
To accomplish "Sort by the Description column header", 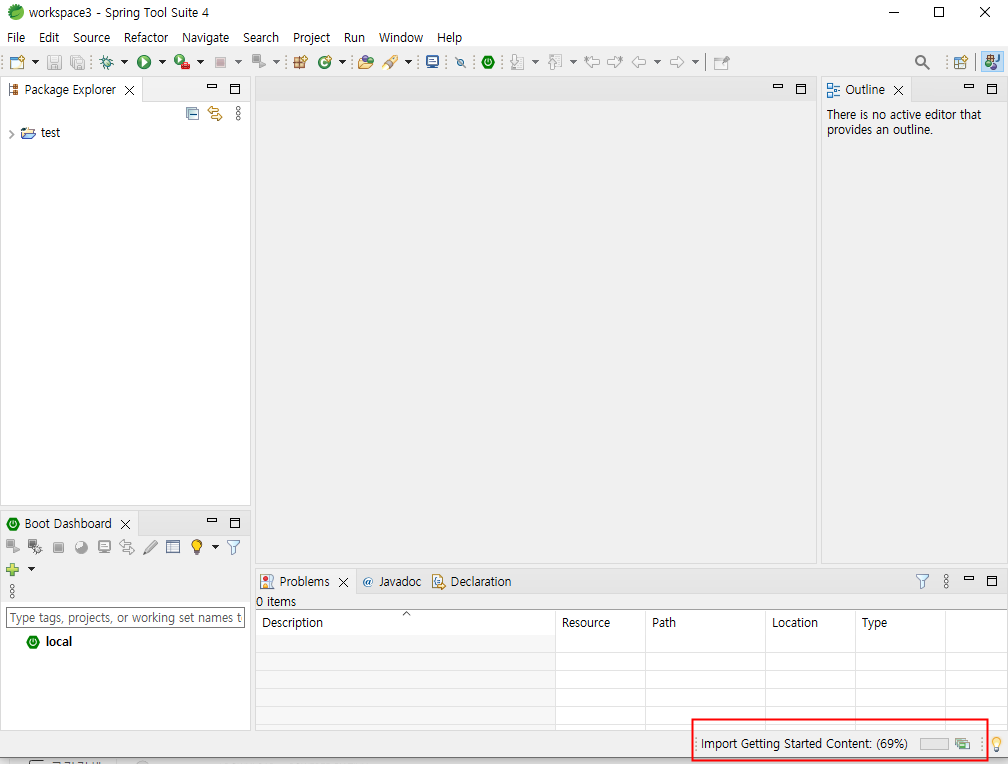I will (406, 623).
